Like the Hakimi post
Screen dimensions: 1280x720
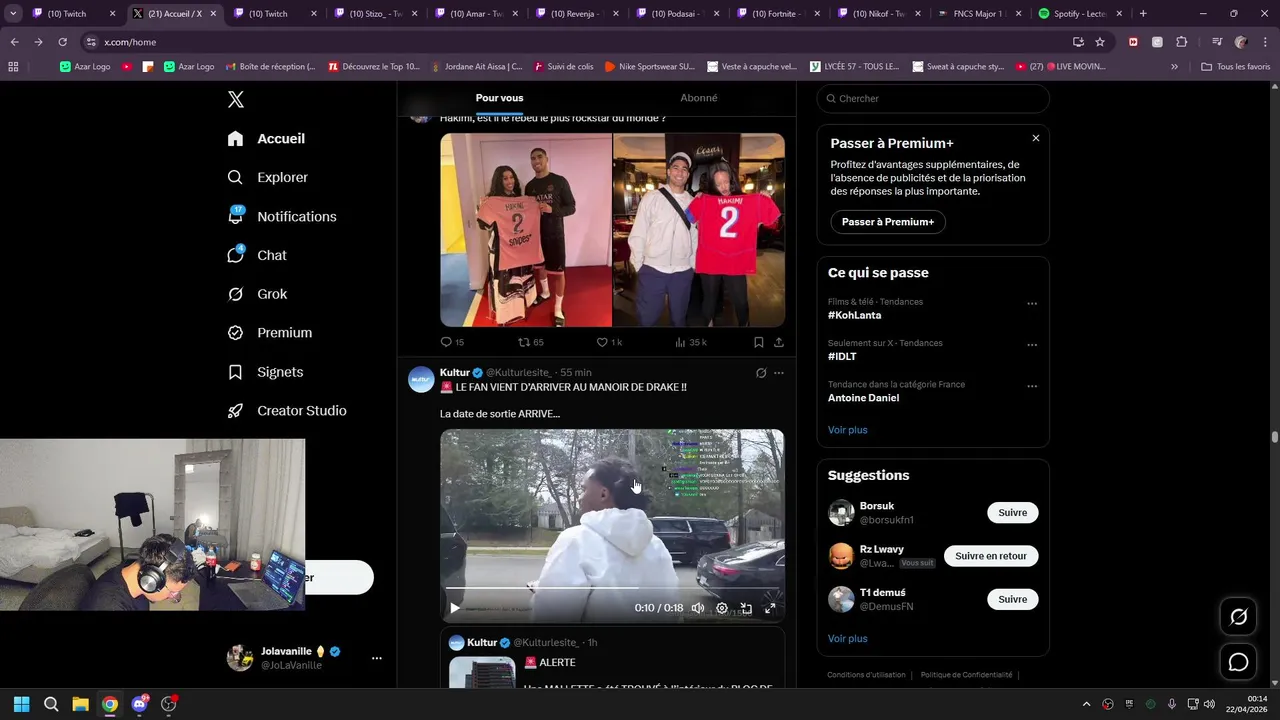[609, 342]
